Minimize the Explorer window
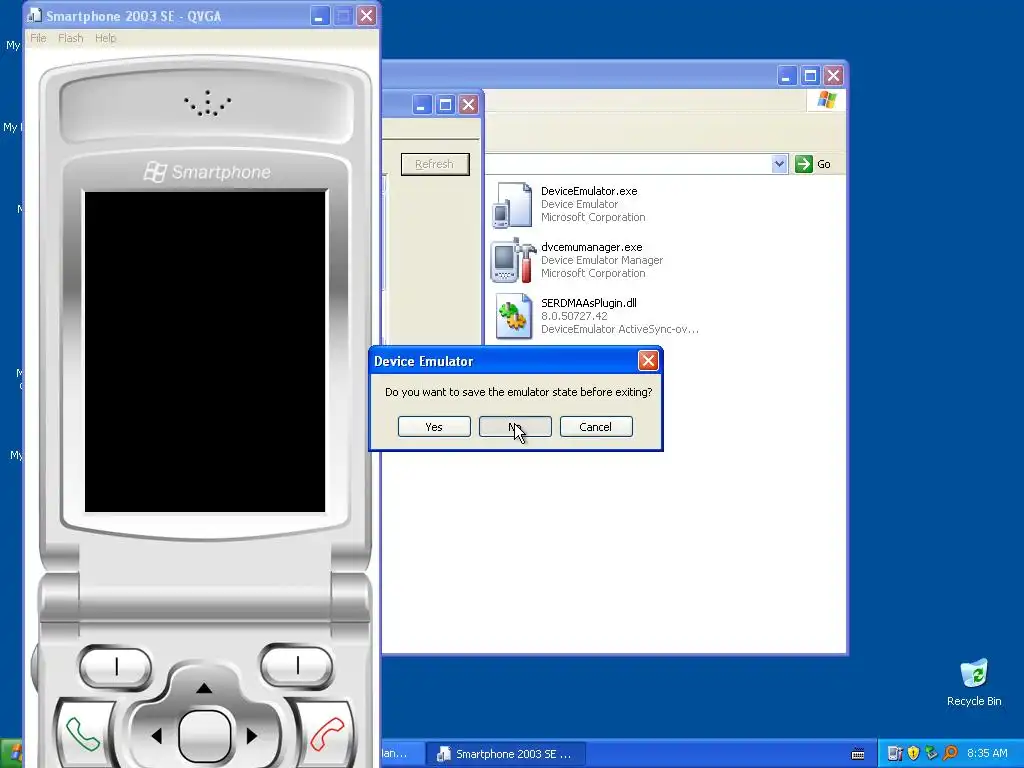The height and width of the screenshot is (768, 1024). click(x=786, y=76)
